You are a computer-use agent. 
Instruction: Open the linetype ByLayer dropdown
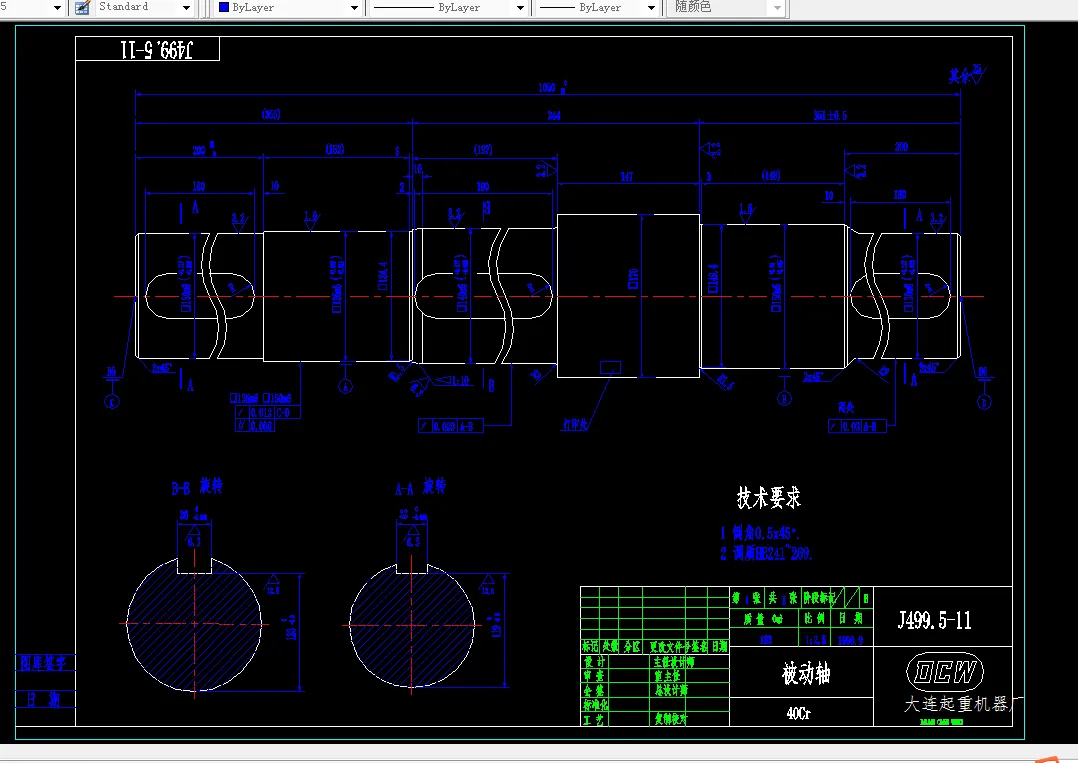[x=520, y=8]
